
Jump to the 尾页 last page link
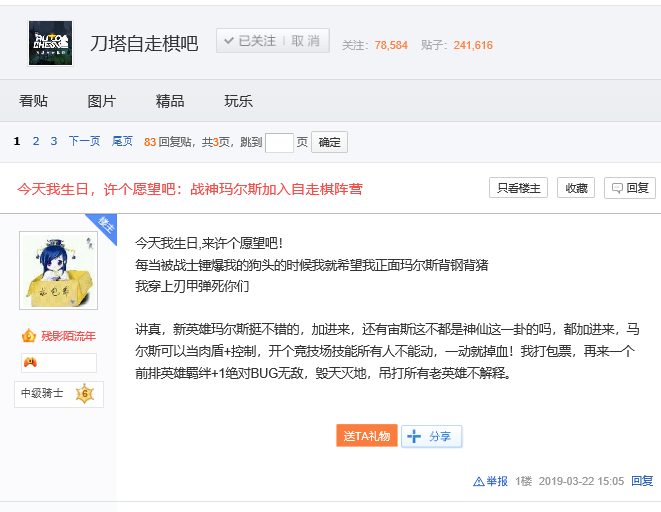(x=122, y=142)
